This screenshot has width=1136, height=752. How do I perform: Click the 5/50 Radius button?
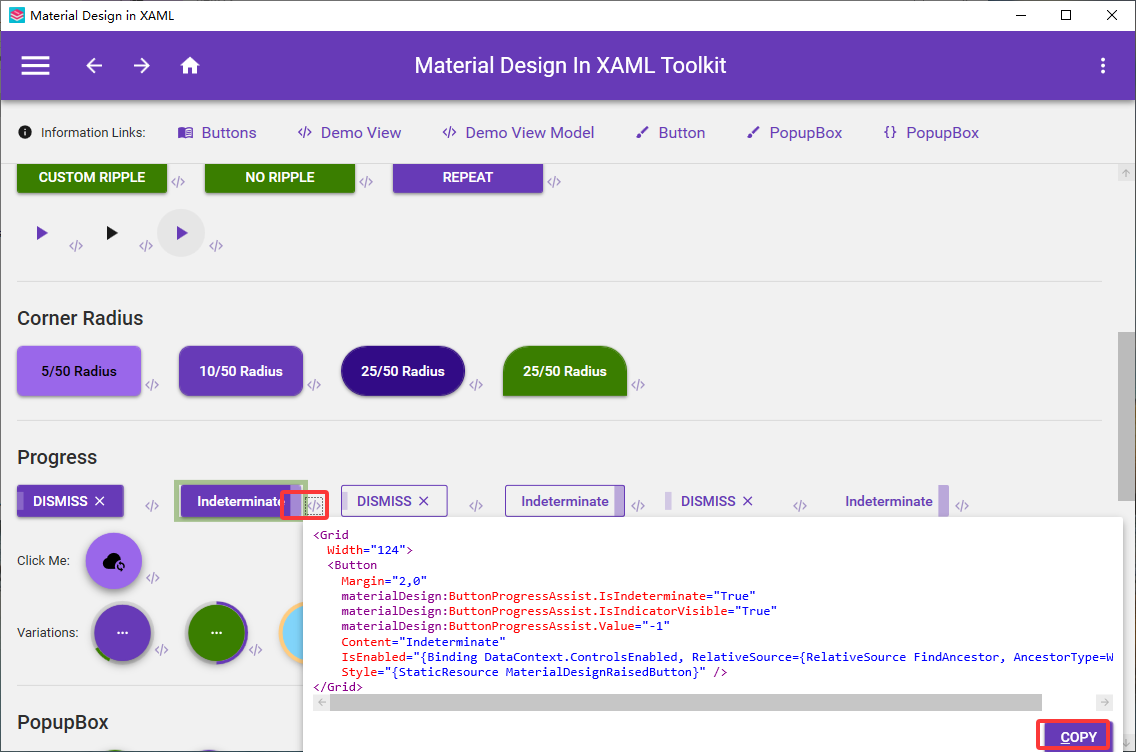79,371
